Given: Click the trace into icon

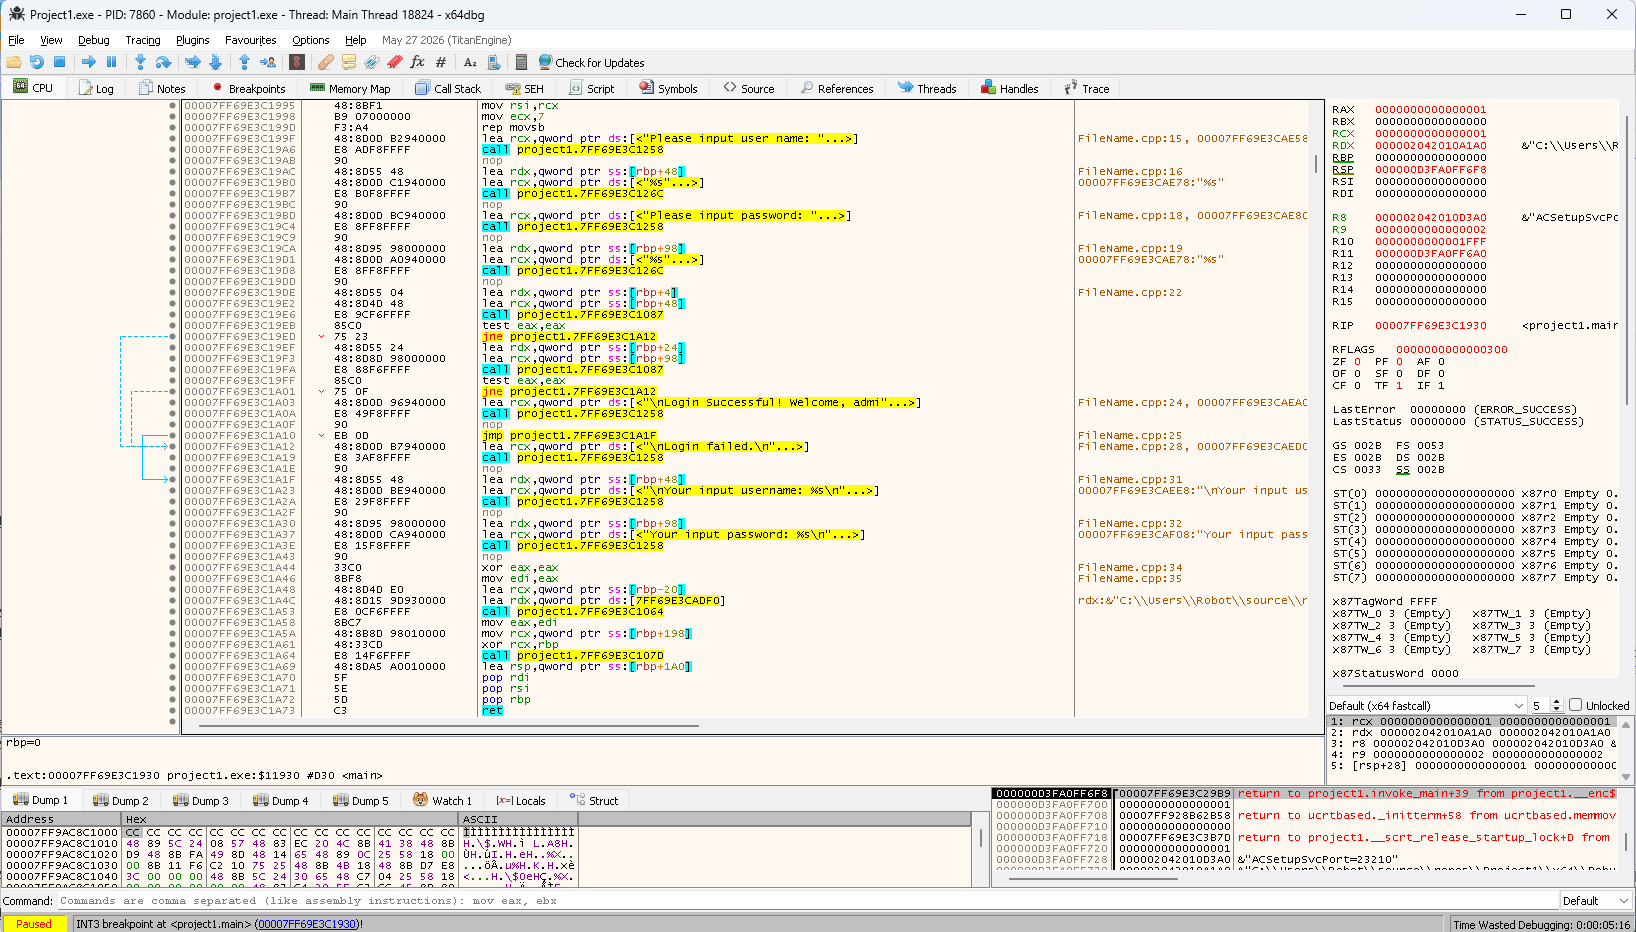Looking at the screenshot, I should click(x=192, y=62).
